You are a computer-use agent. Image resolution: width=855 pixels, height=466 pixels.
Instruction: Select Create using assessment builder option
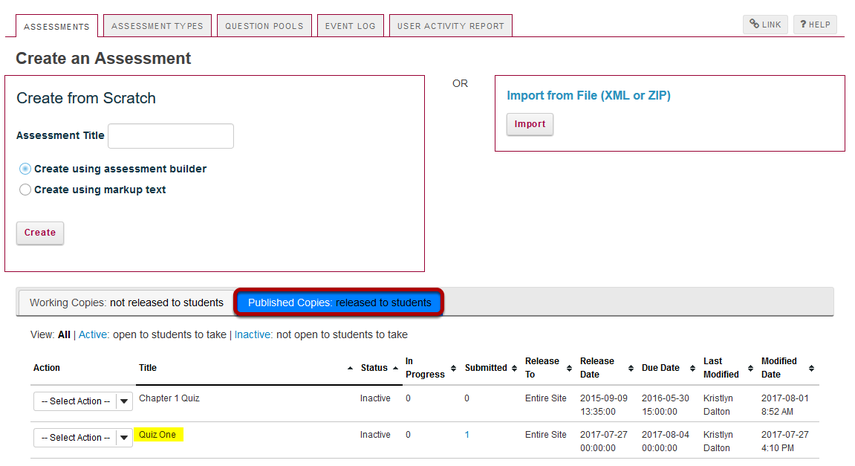(25, 169)
